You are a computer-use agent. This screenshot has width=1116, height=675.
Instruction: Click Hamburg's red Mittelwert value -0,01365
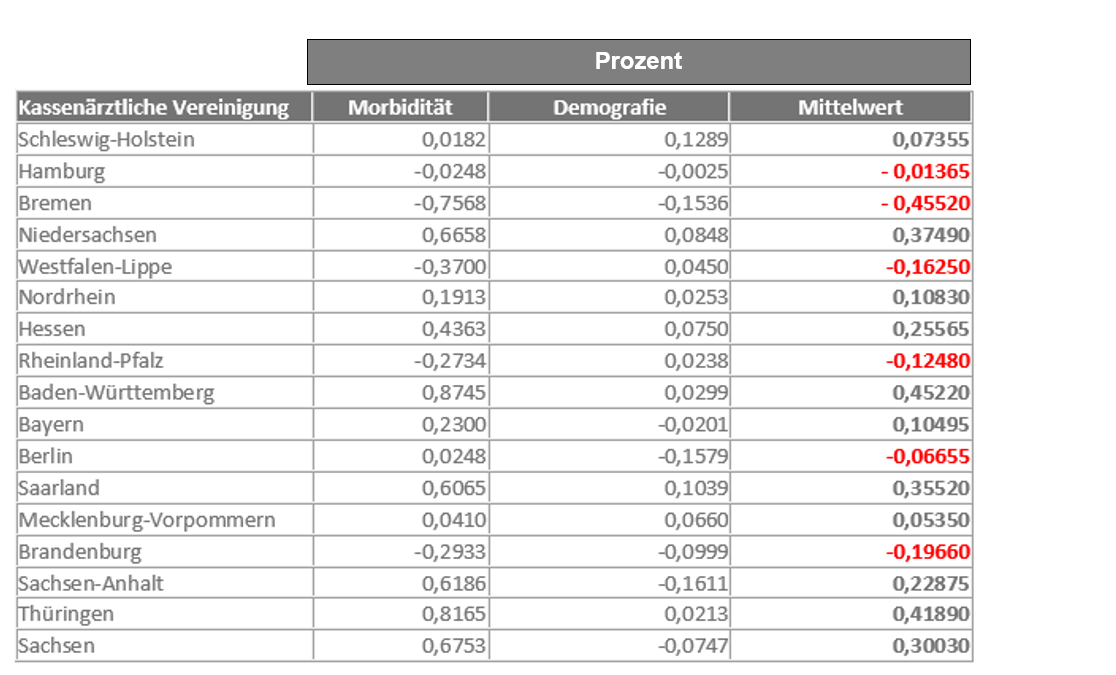(x=925, y=172)
